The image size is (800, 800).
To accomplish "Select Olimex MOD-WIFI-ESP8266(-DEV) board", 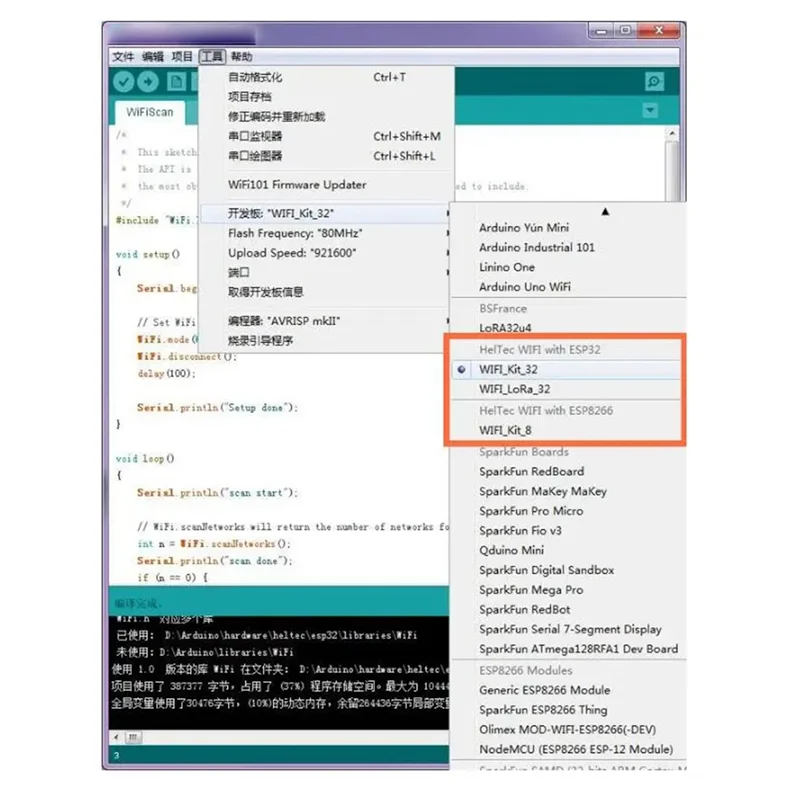I will [x=568, y=730].
